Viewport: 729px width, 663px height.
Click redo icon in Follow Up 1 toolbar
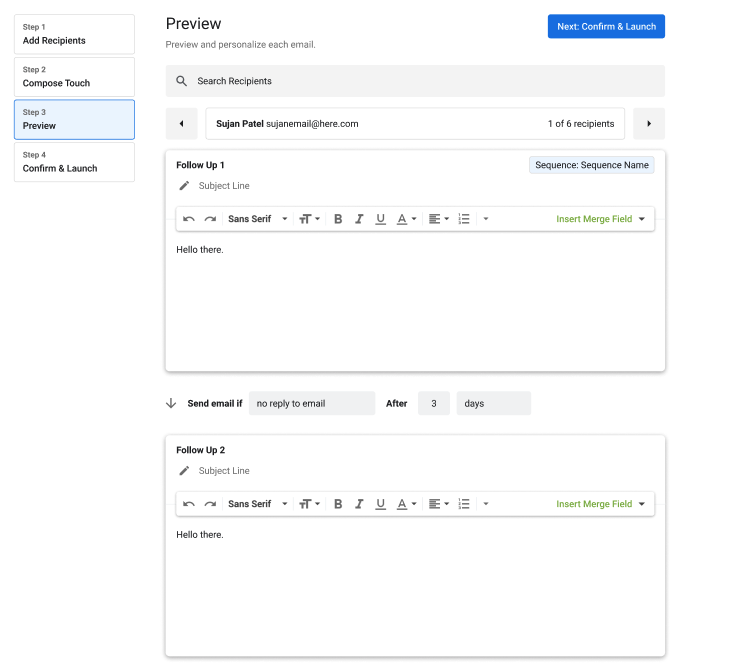[x=210, y=219]
